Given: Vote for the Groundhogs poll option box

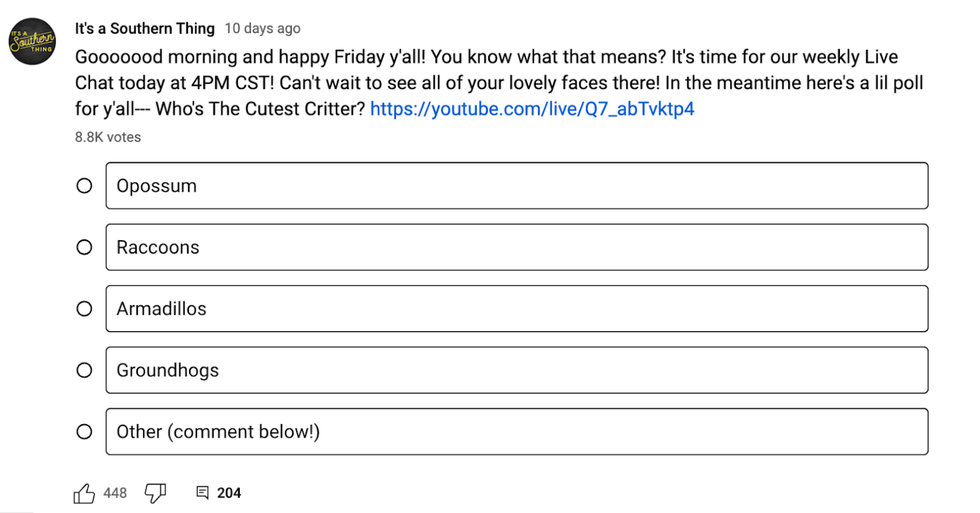Looking at the screenshot, I should tap(516, 370).
